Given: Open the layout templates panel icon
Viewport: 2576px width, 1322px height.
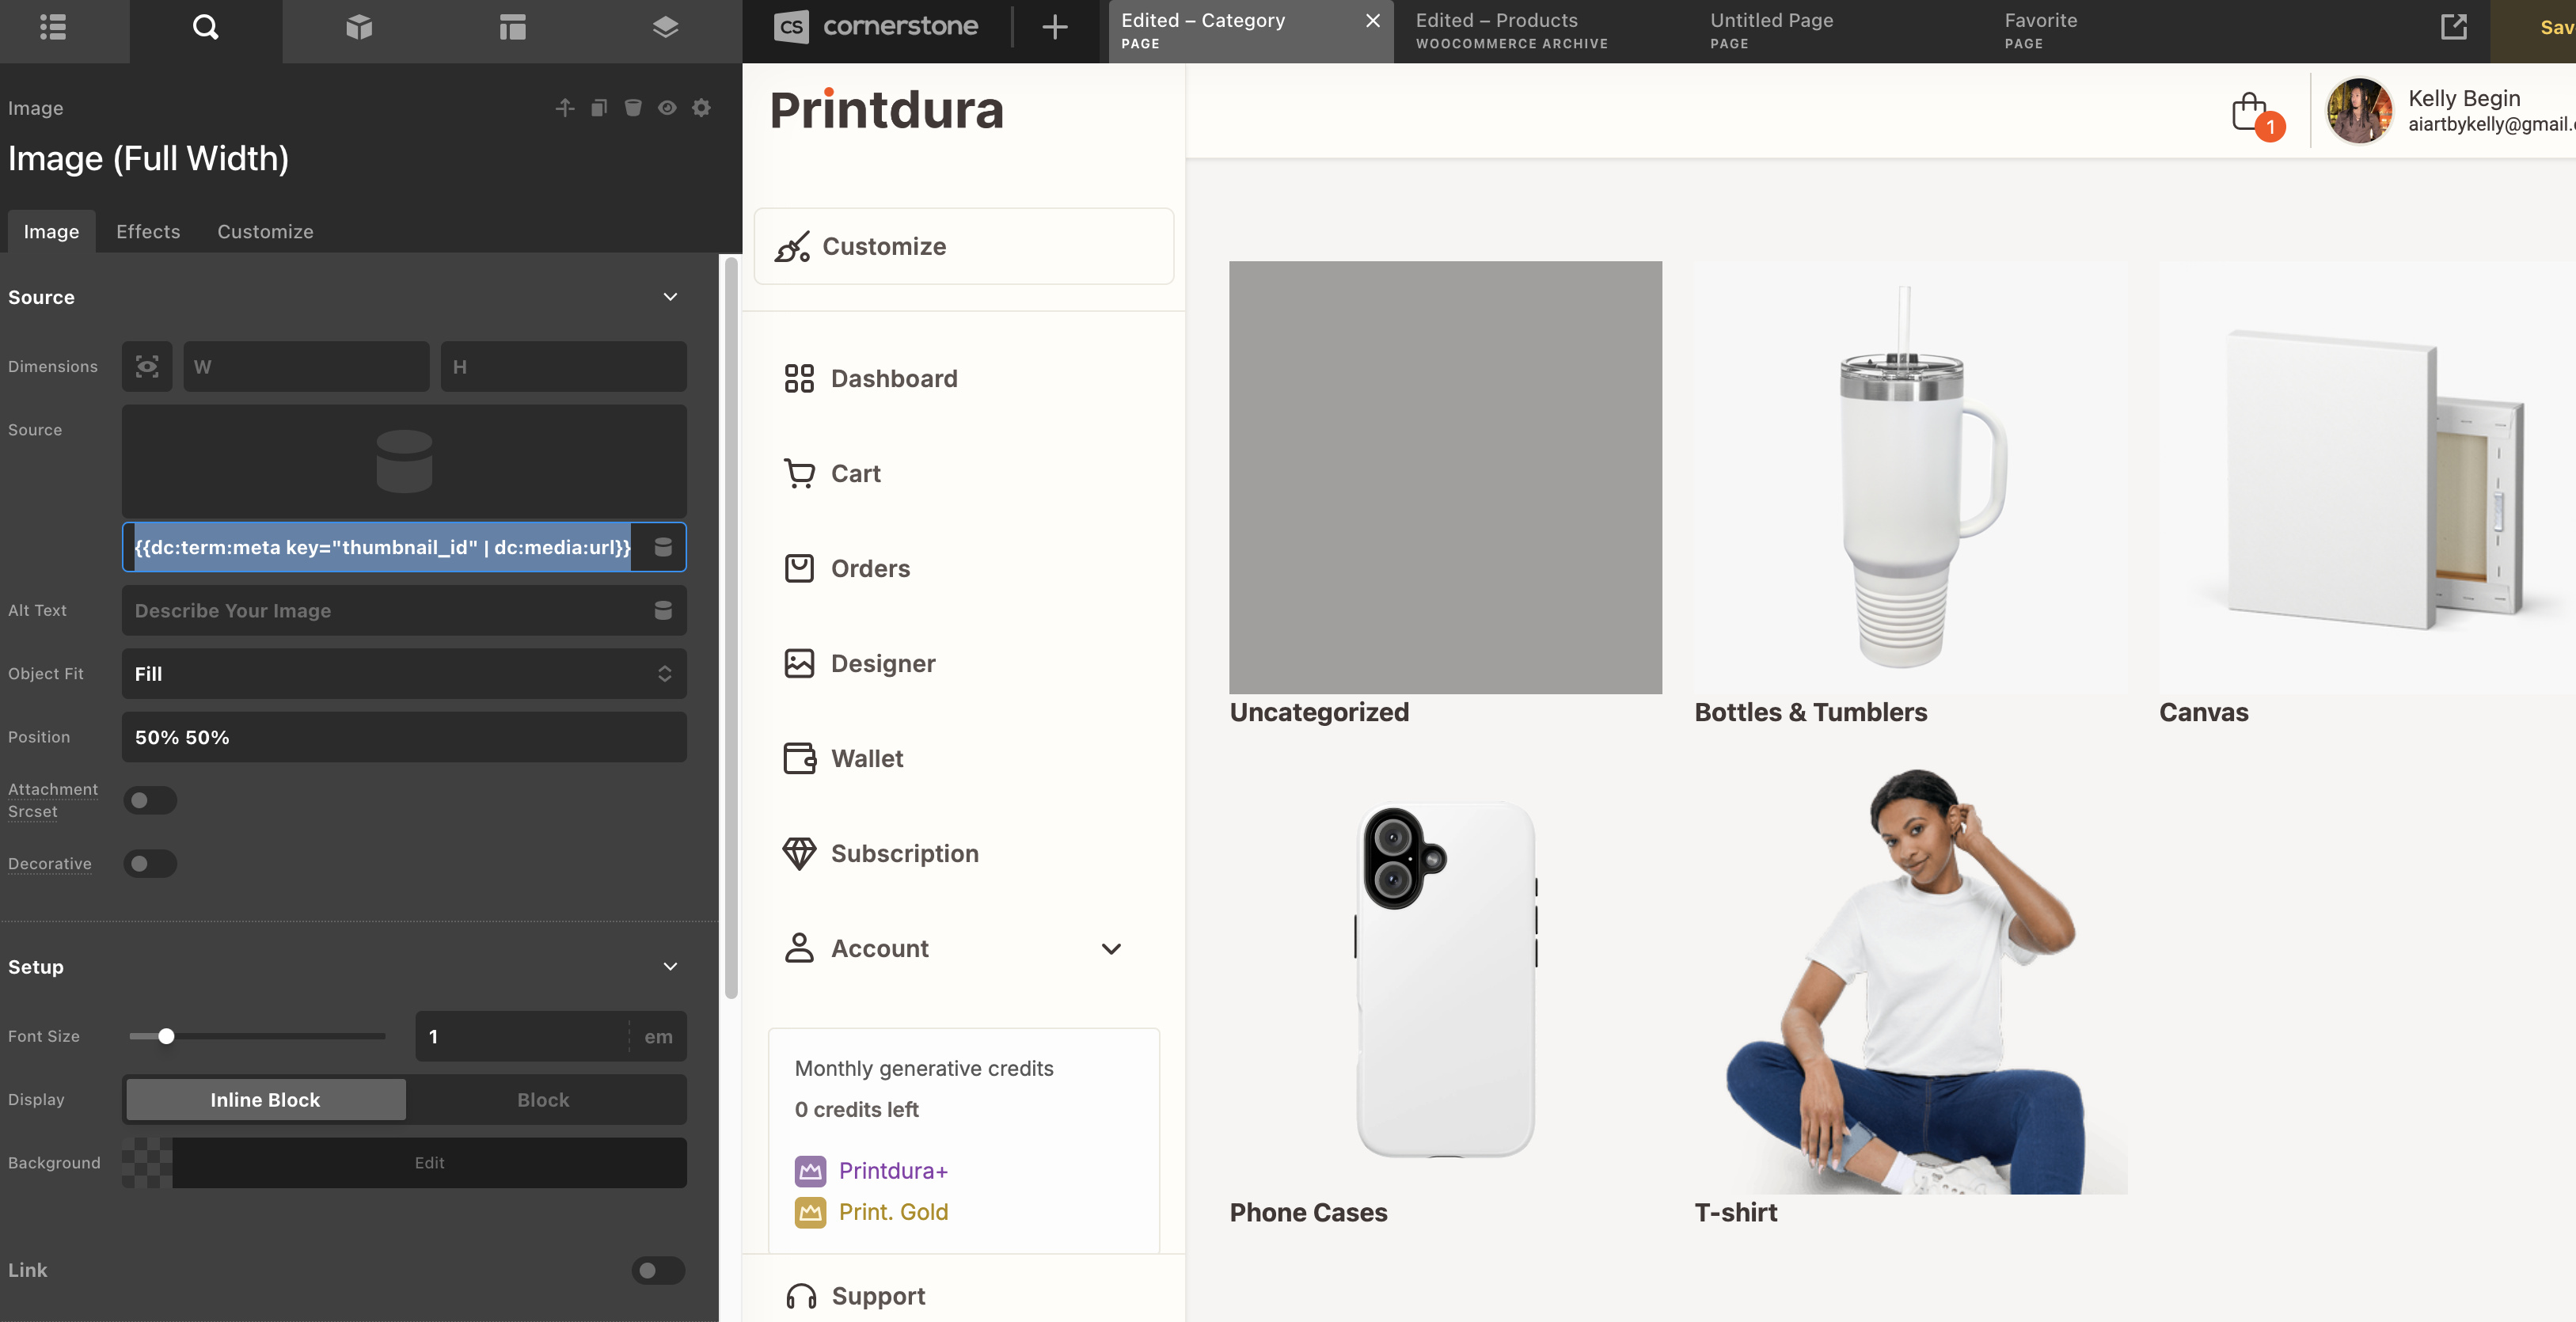Looking at the screenshot, I should [512, 27].
